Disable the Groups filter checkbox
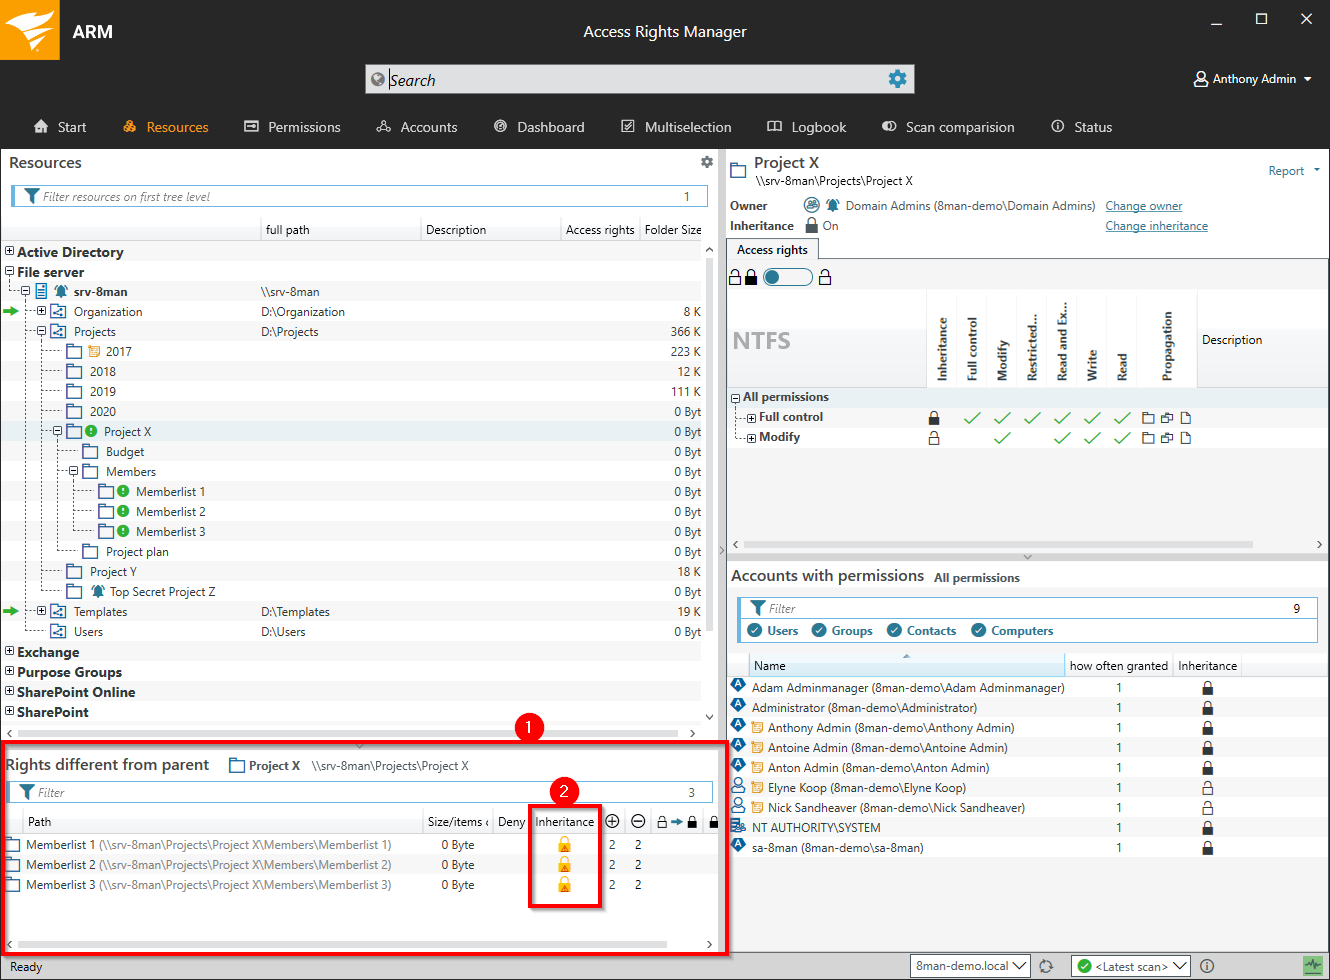The width and height of the screenshot is (1330, 980). click(x=819, y=631)
